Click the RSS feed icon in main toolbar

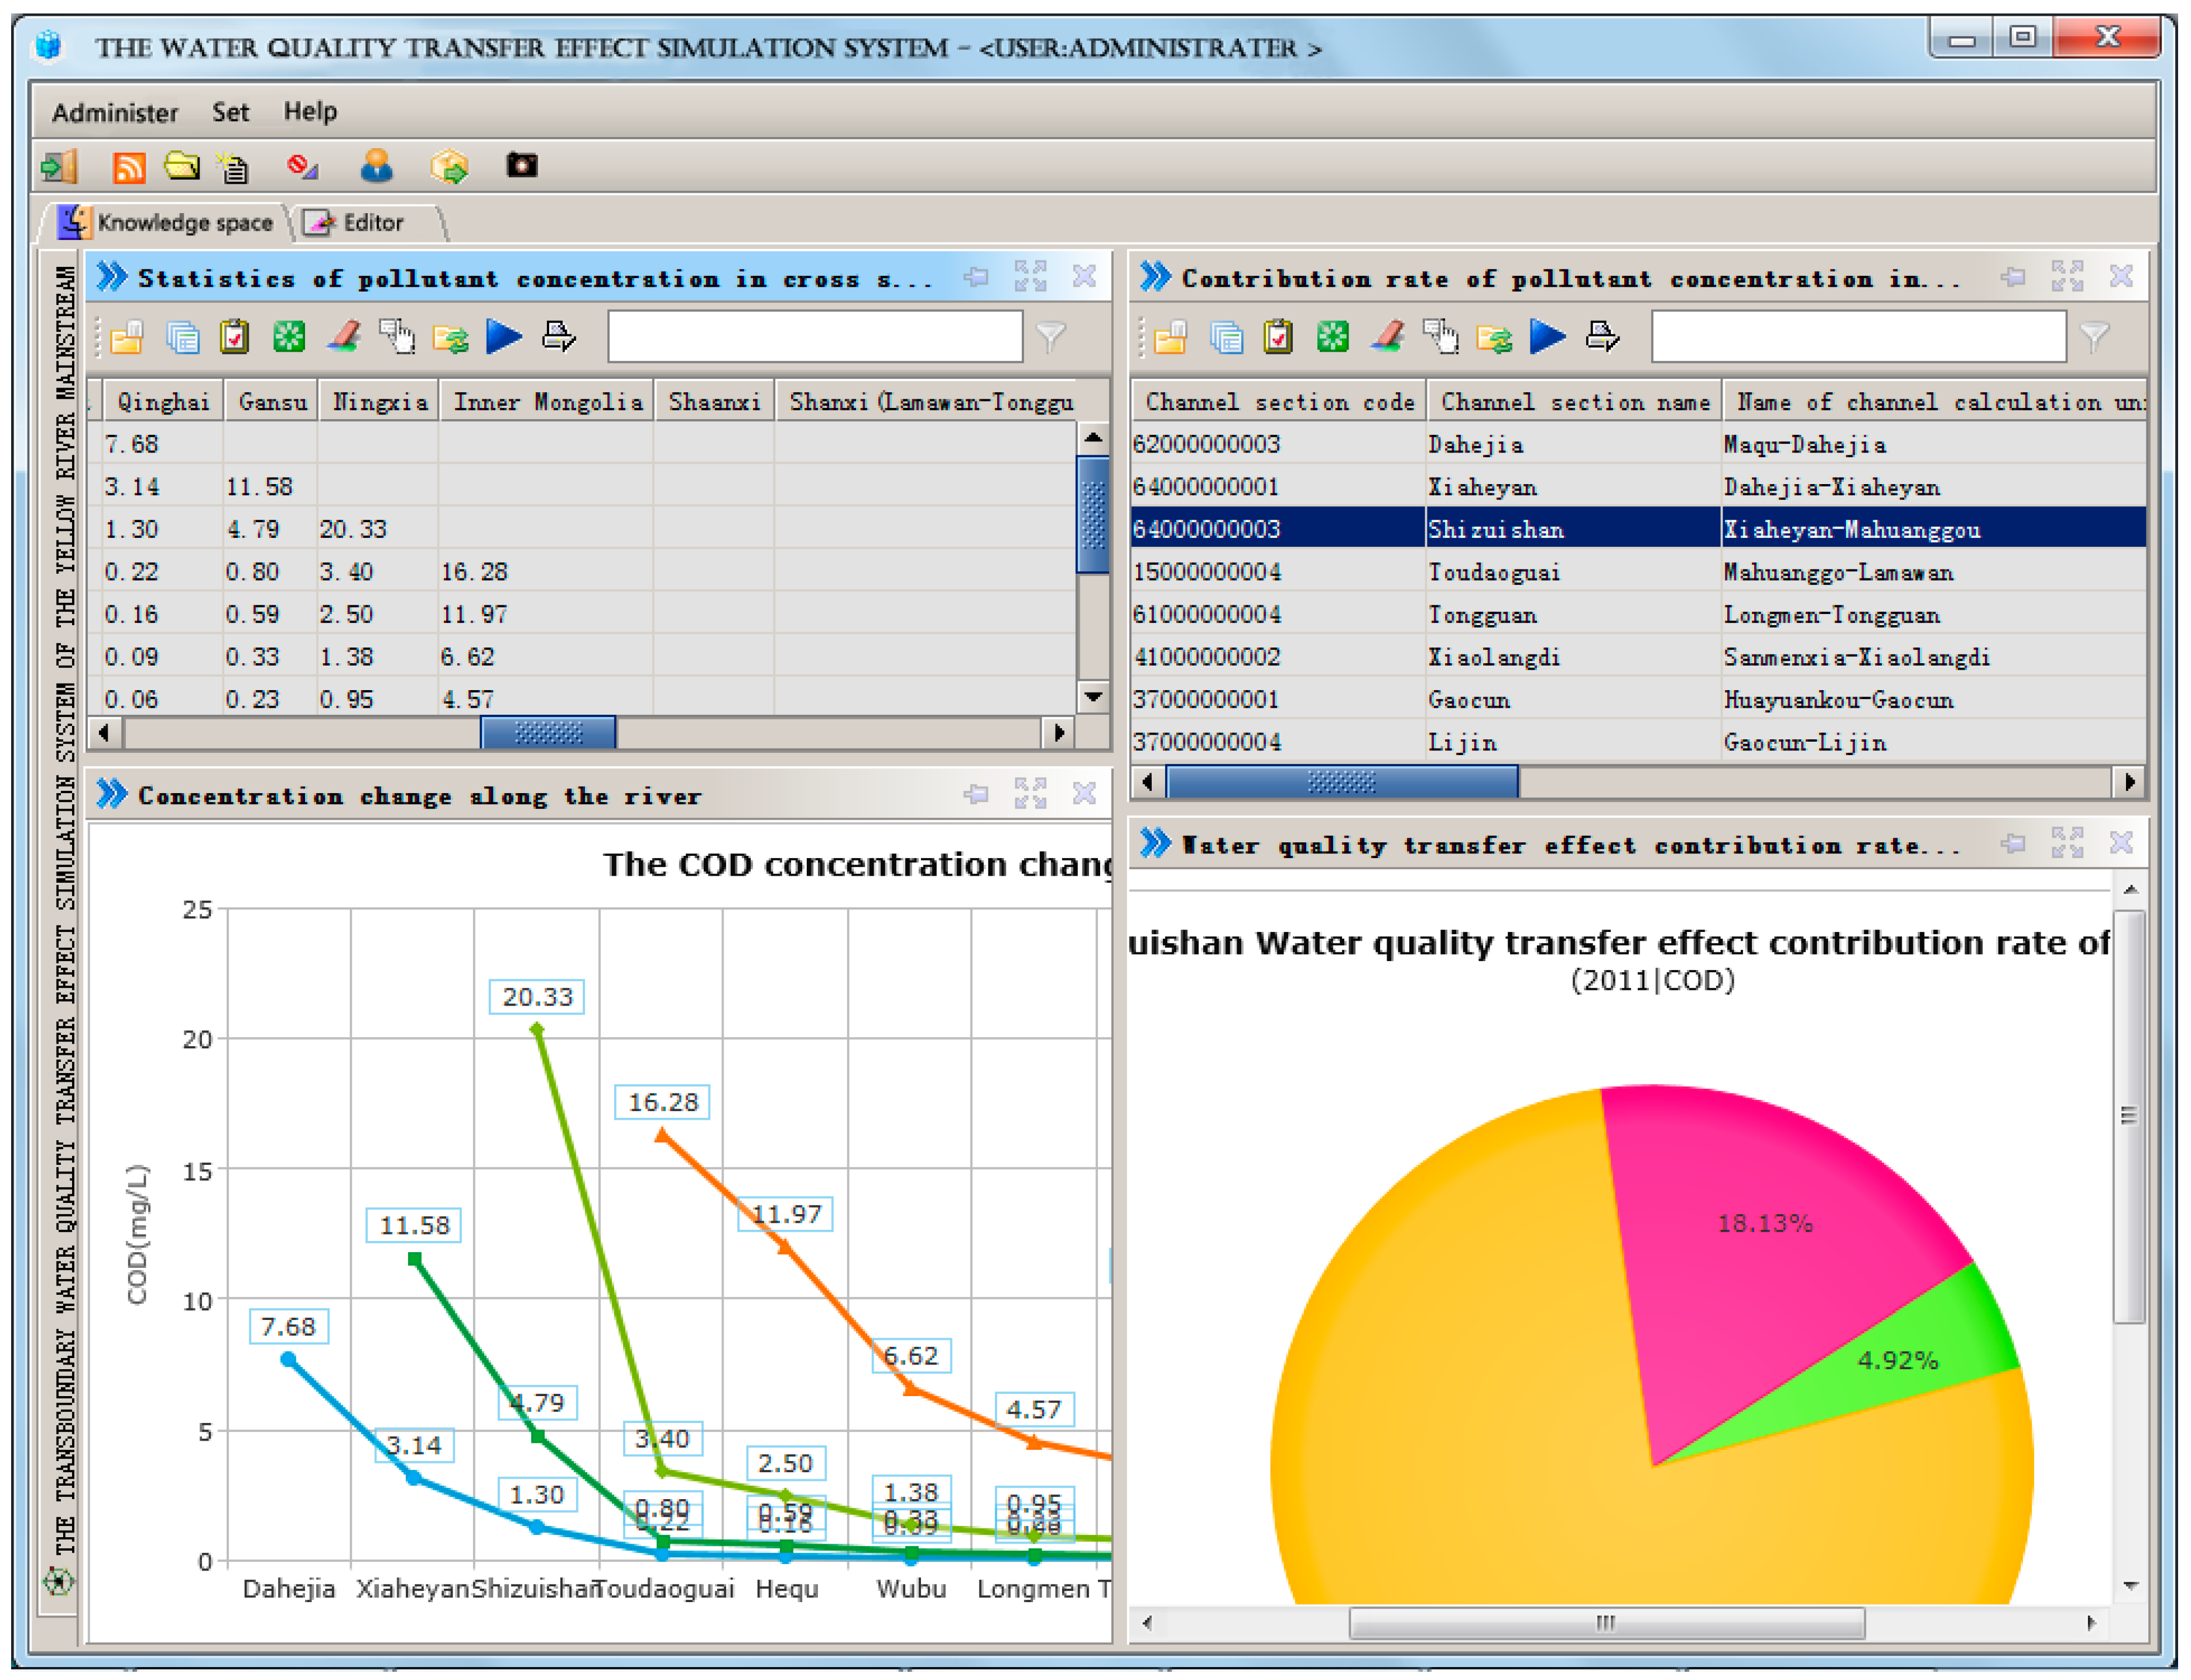[x=128, y=167]
